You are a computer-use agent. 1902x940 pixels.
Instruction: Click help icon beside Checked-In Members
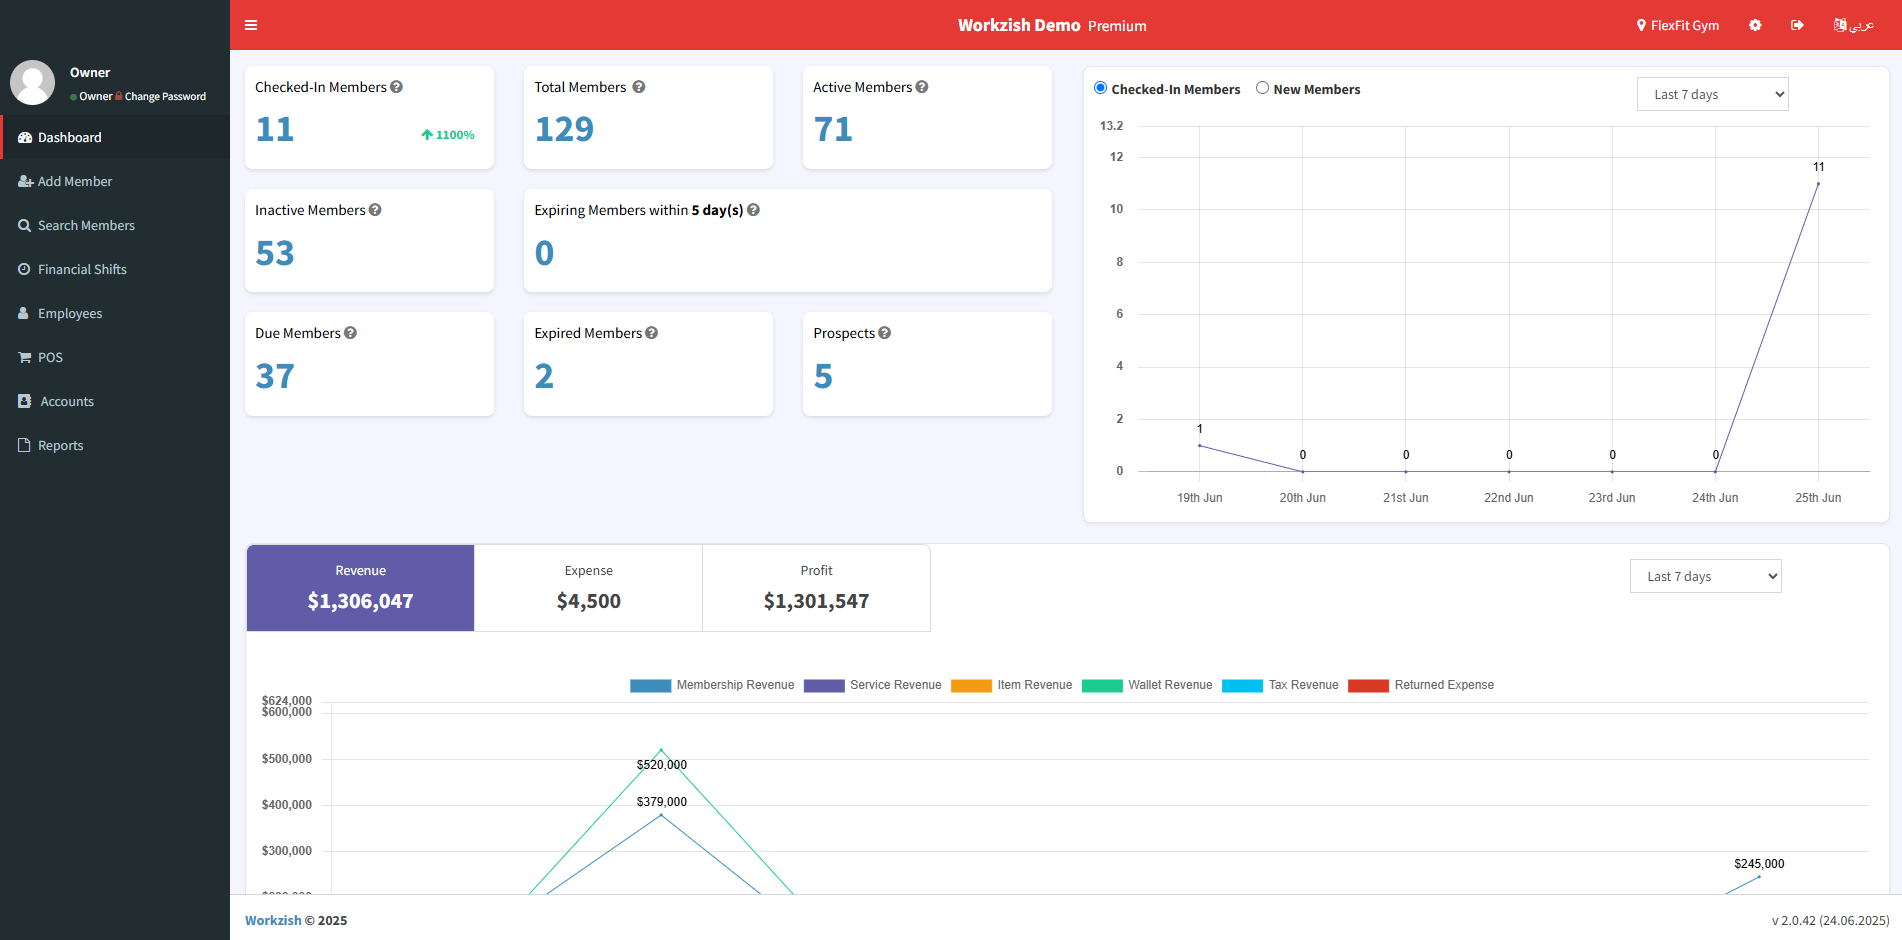(x=397, y=87)
